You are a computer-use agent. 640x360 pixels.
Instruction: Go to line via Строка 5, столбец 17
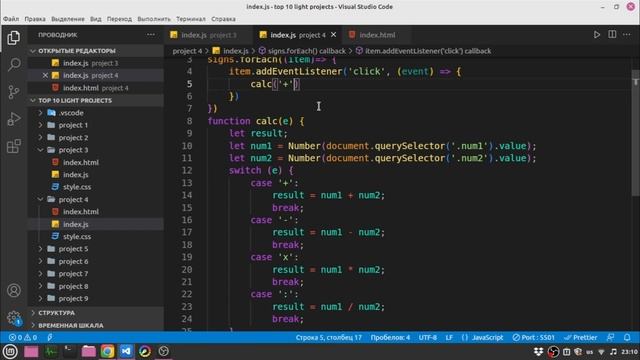pyautogui.click(x=329, y=338)
